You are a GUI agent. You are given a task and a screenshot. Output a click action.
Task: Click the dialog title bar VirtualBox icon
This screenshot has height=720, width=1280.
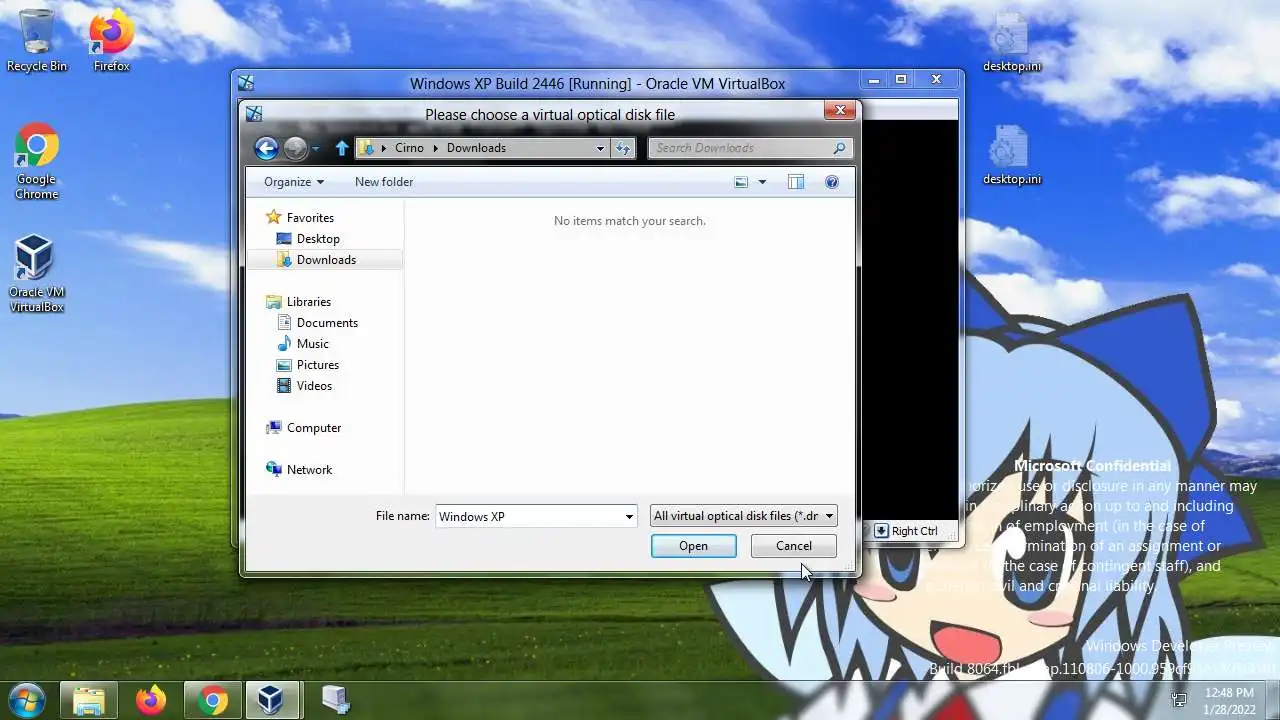tap(254, 114)
